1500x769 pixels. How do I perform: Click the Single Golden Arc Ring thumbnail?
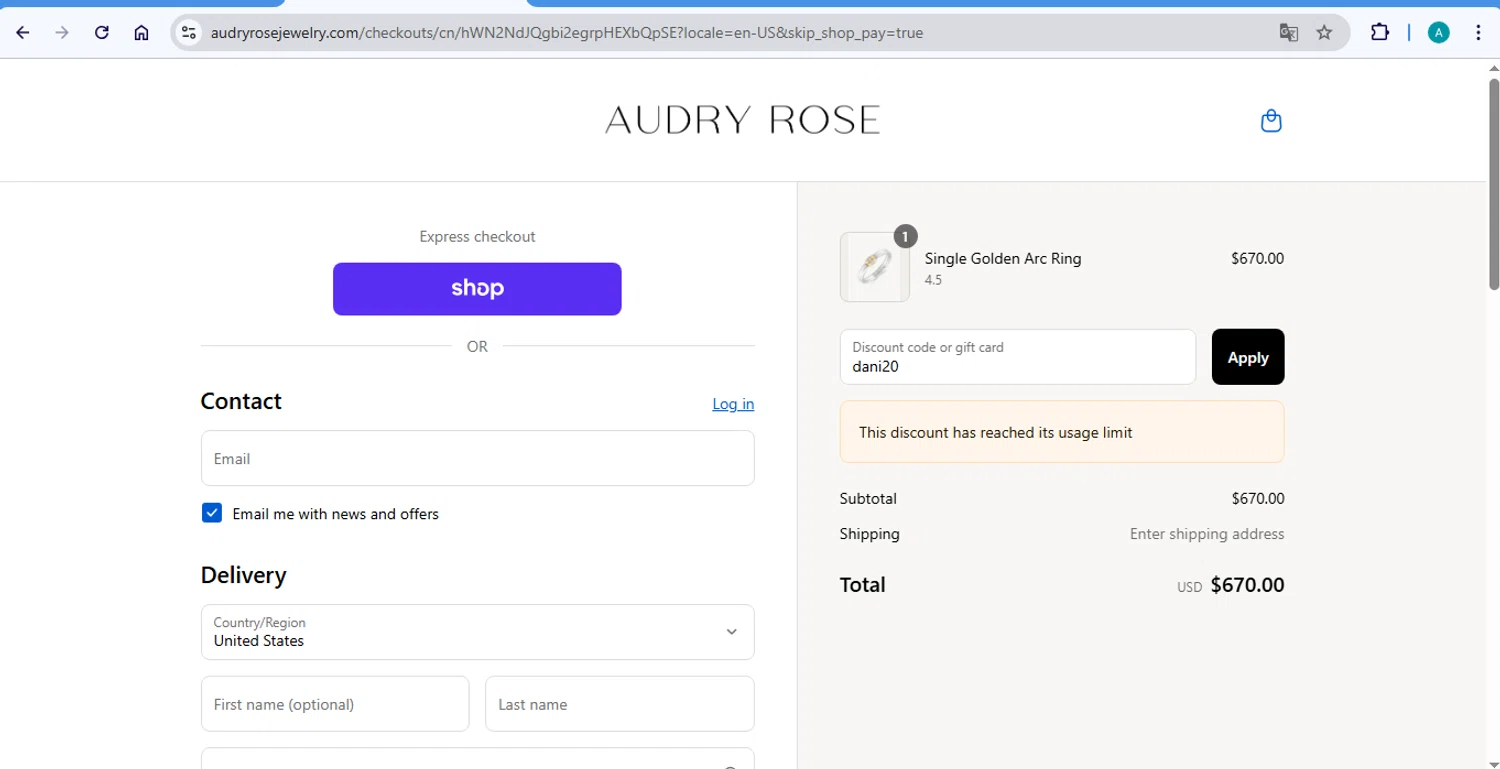pos(875,267)
